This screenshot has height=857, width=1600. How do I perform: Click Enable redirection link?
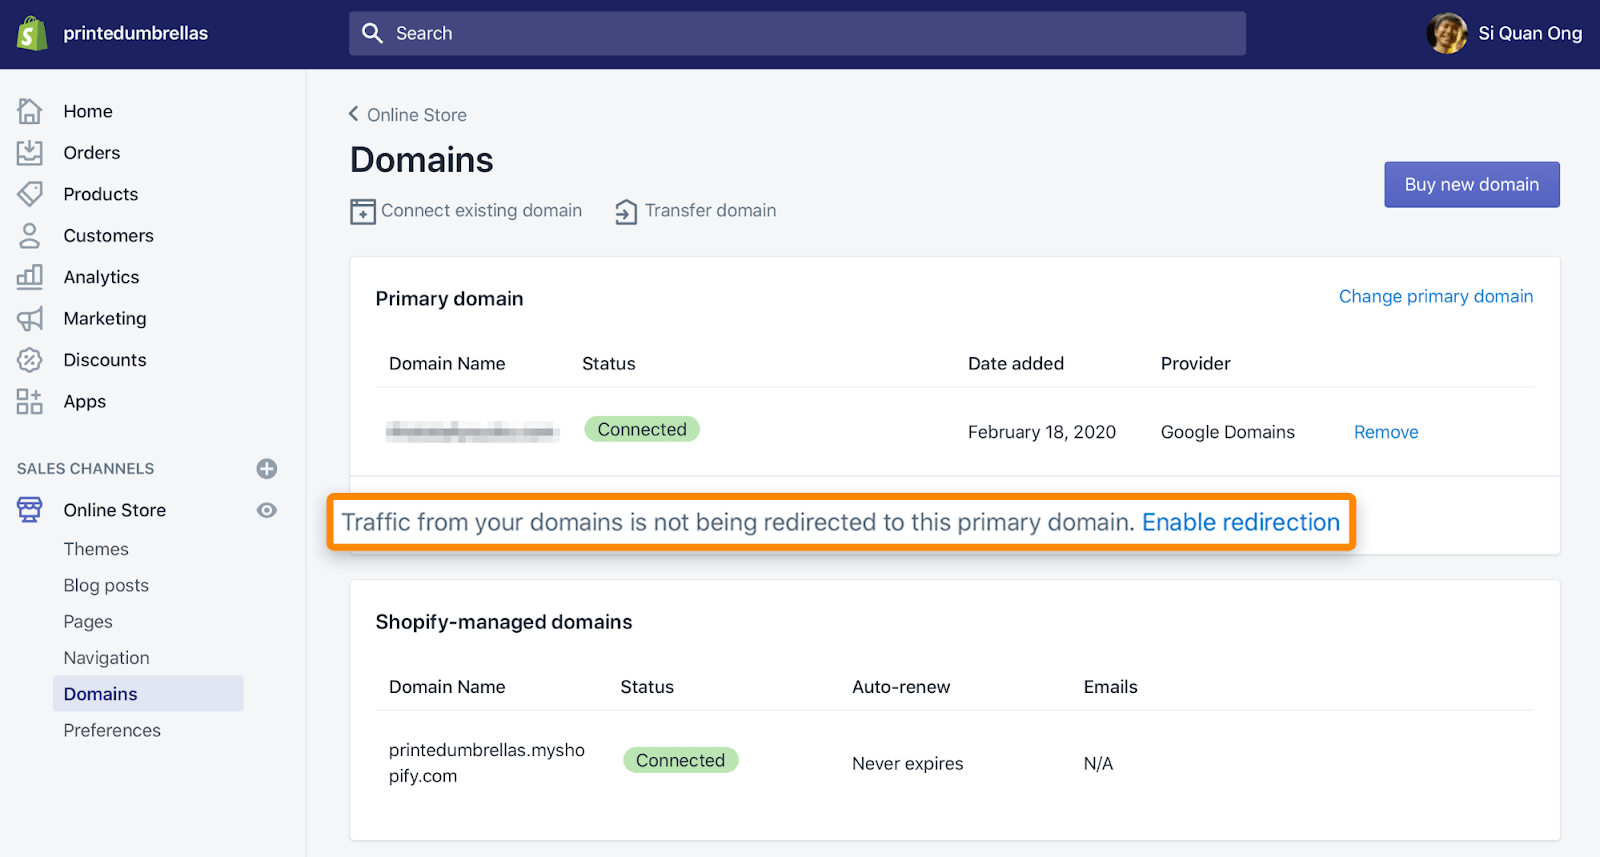pos(1241,522)
